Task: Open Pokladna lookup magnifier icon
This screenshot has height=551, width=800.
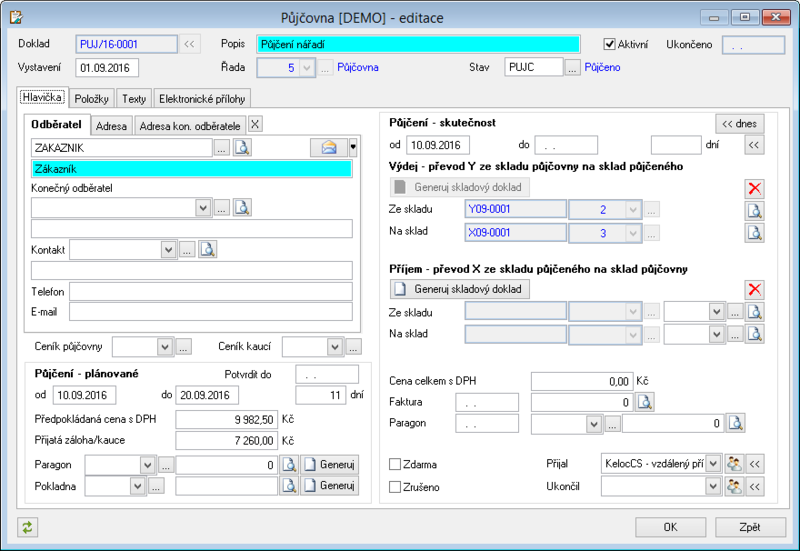Action: [289, 486]
